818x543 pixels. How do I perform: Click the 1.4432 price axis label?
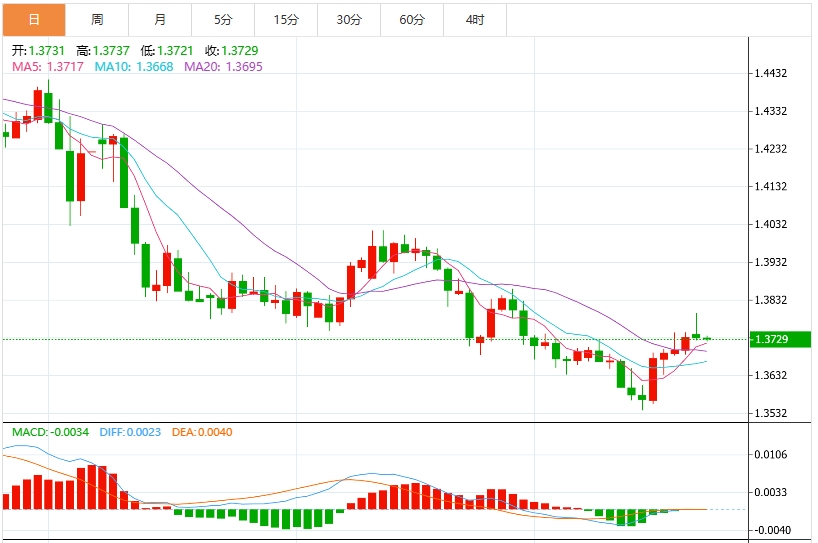(771, 73)
